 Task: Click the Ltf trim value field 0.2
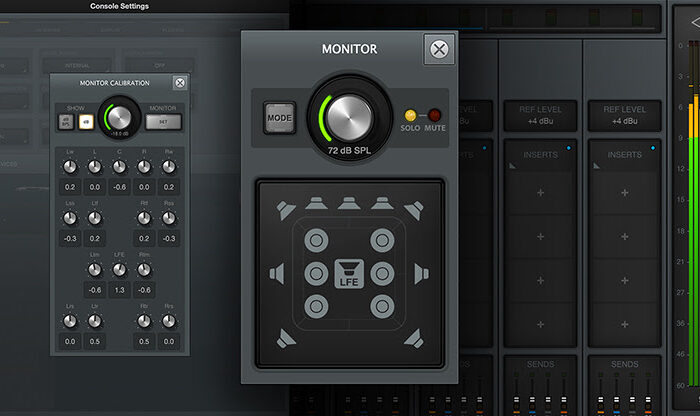[95, 238]
